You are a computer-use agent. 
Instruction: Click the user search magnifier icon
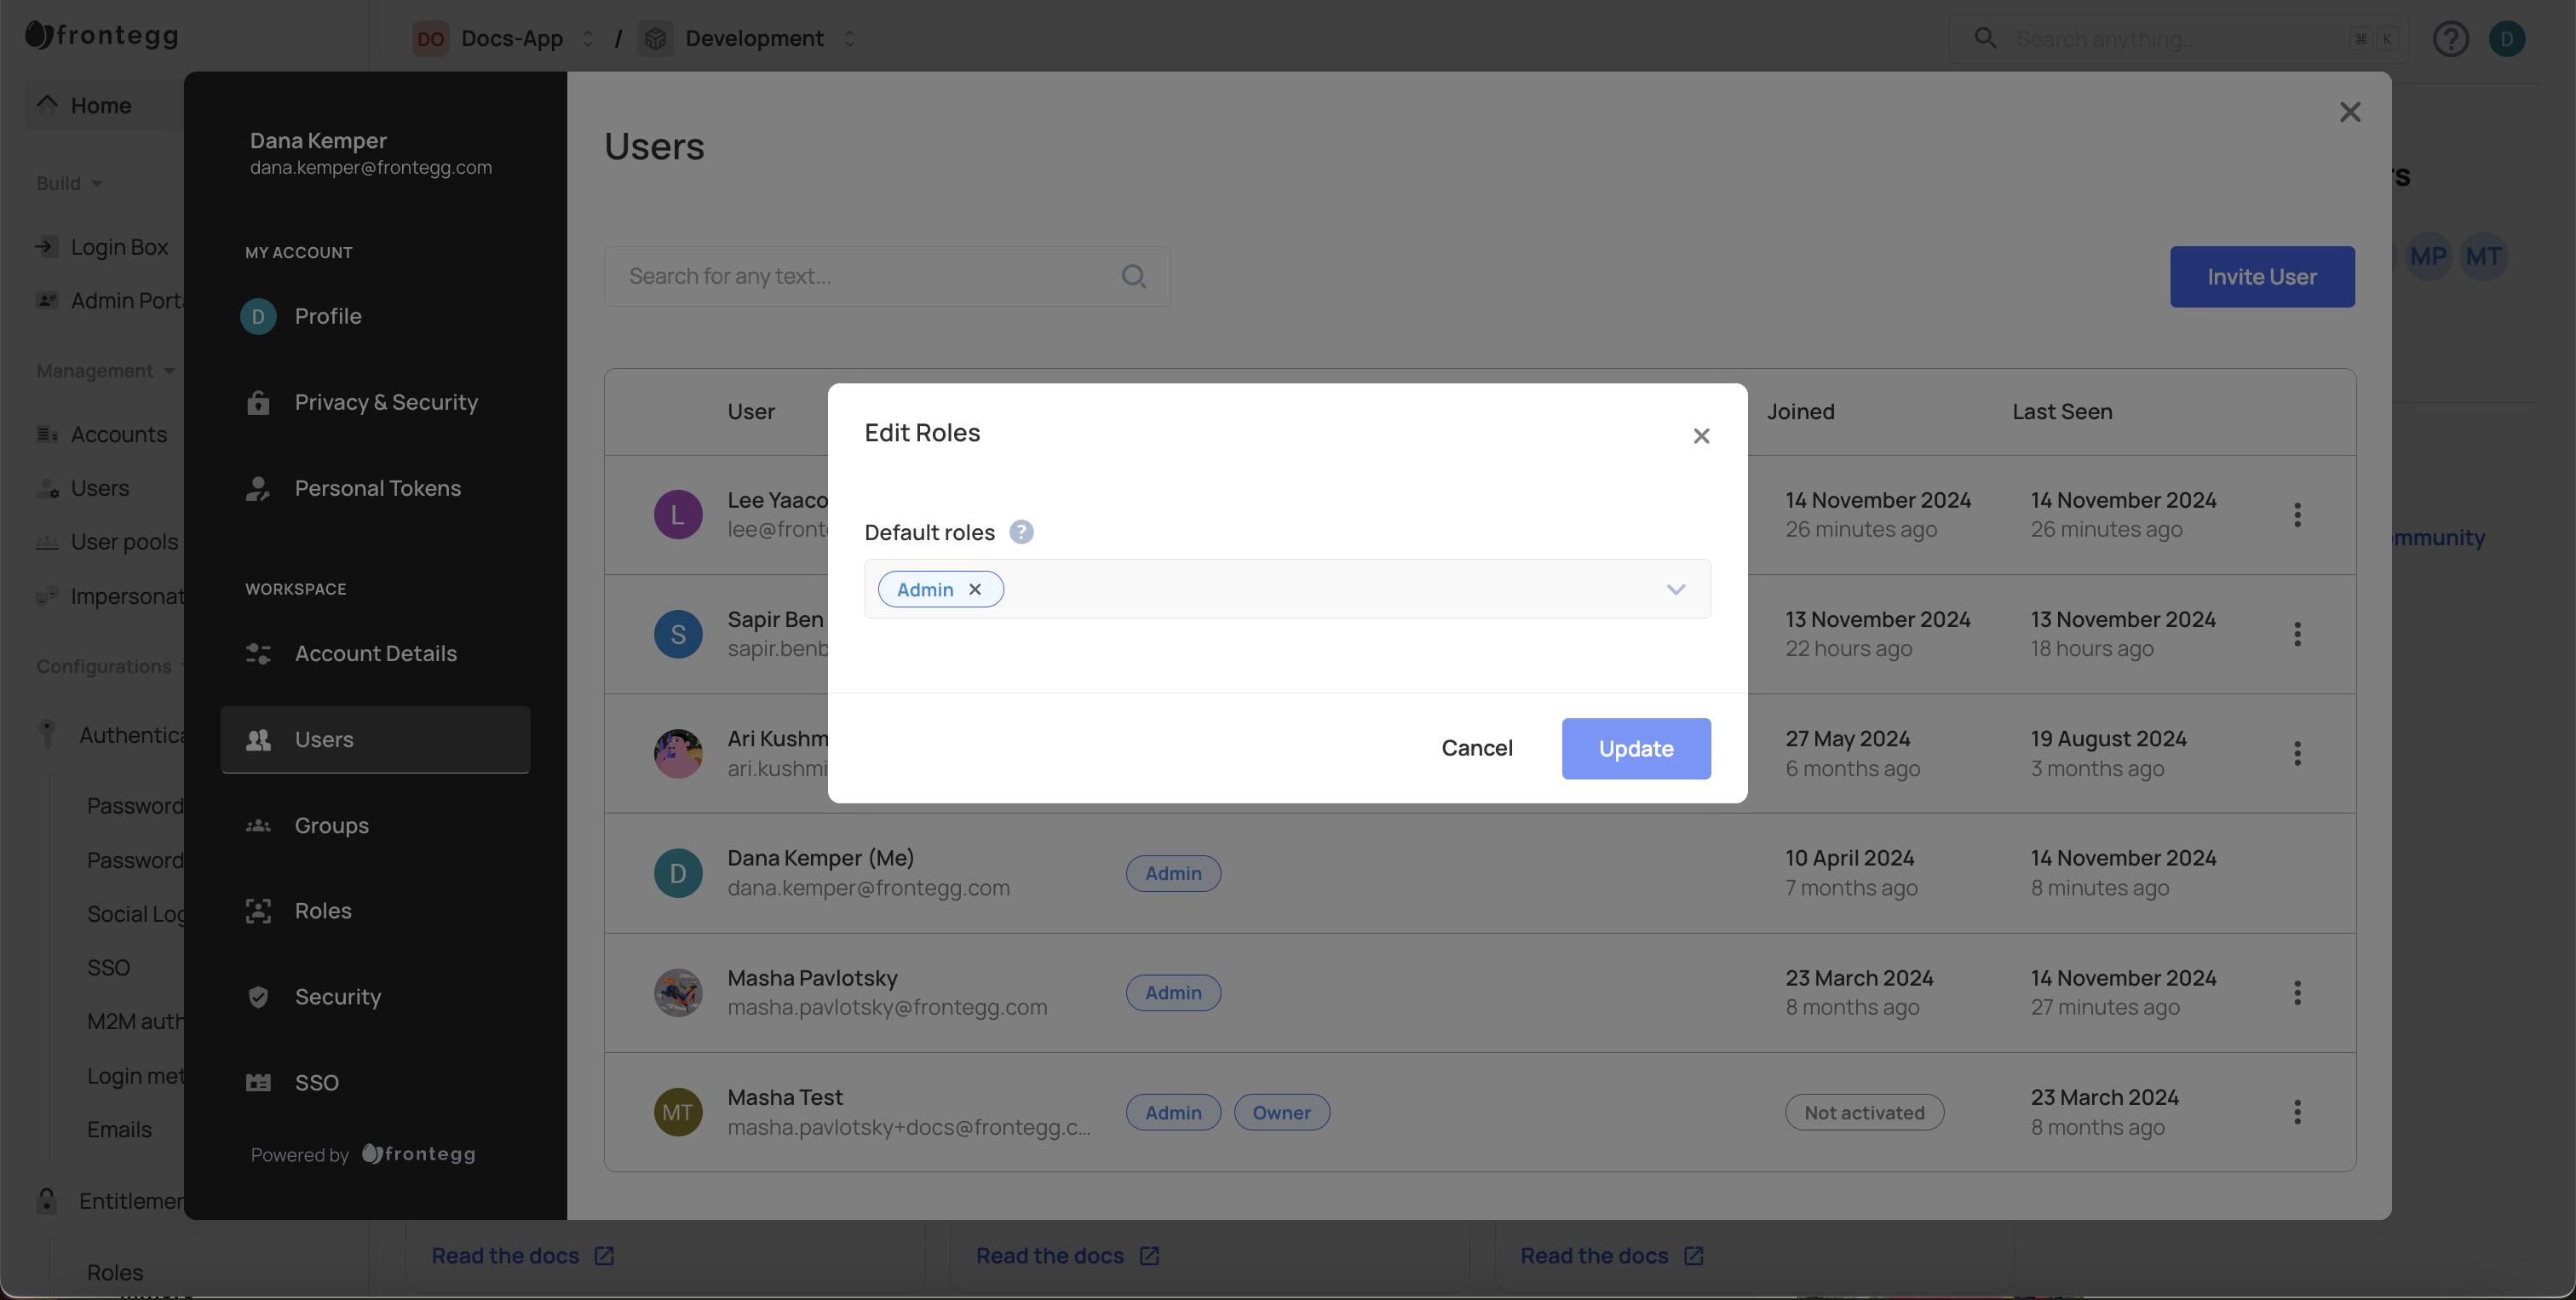(1133, 276)
